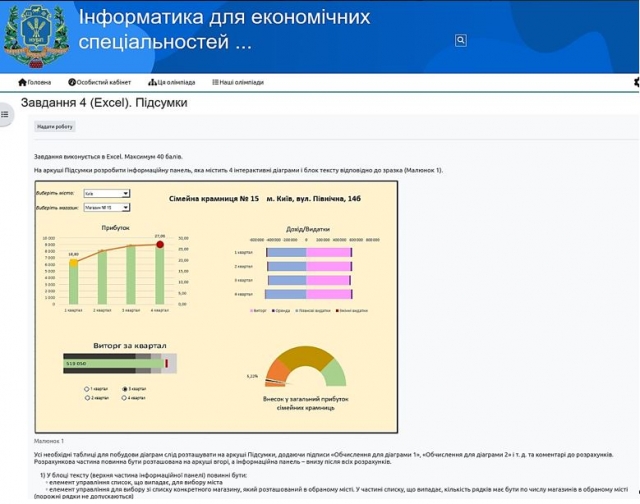This screenshot has width=640, height=504.
Task: Click the university crest logo
Action: pyautogui.click(x=36, y=36)
